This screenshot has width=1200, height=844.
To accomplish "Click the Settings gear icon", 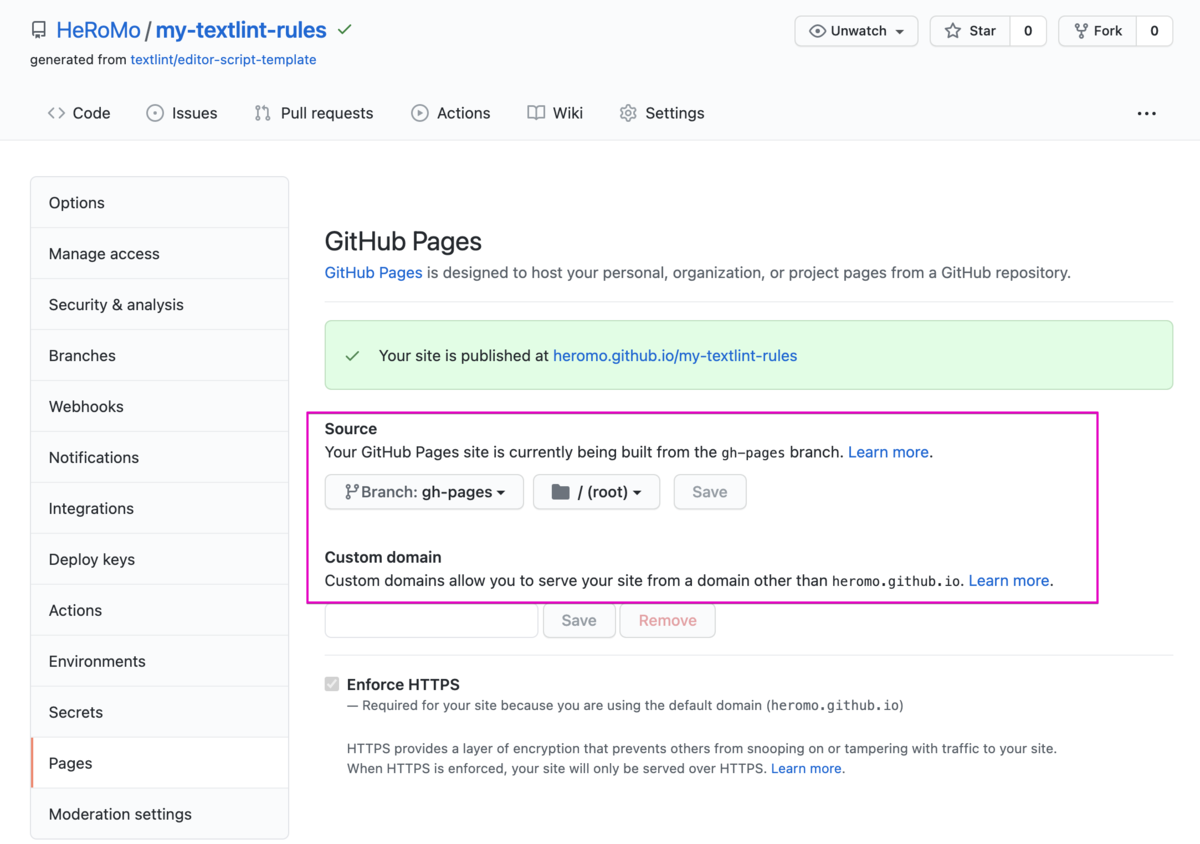I will [x=628, y=113].
